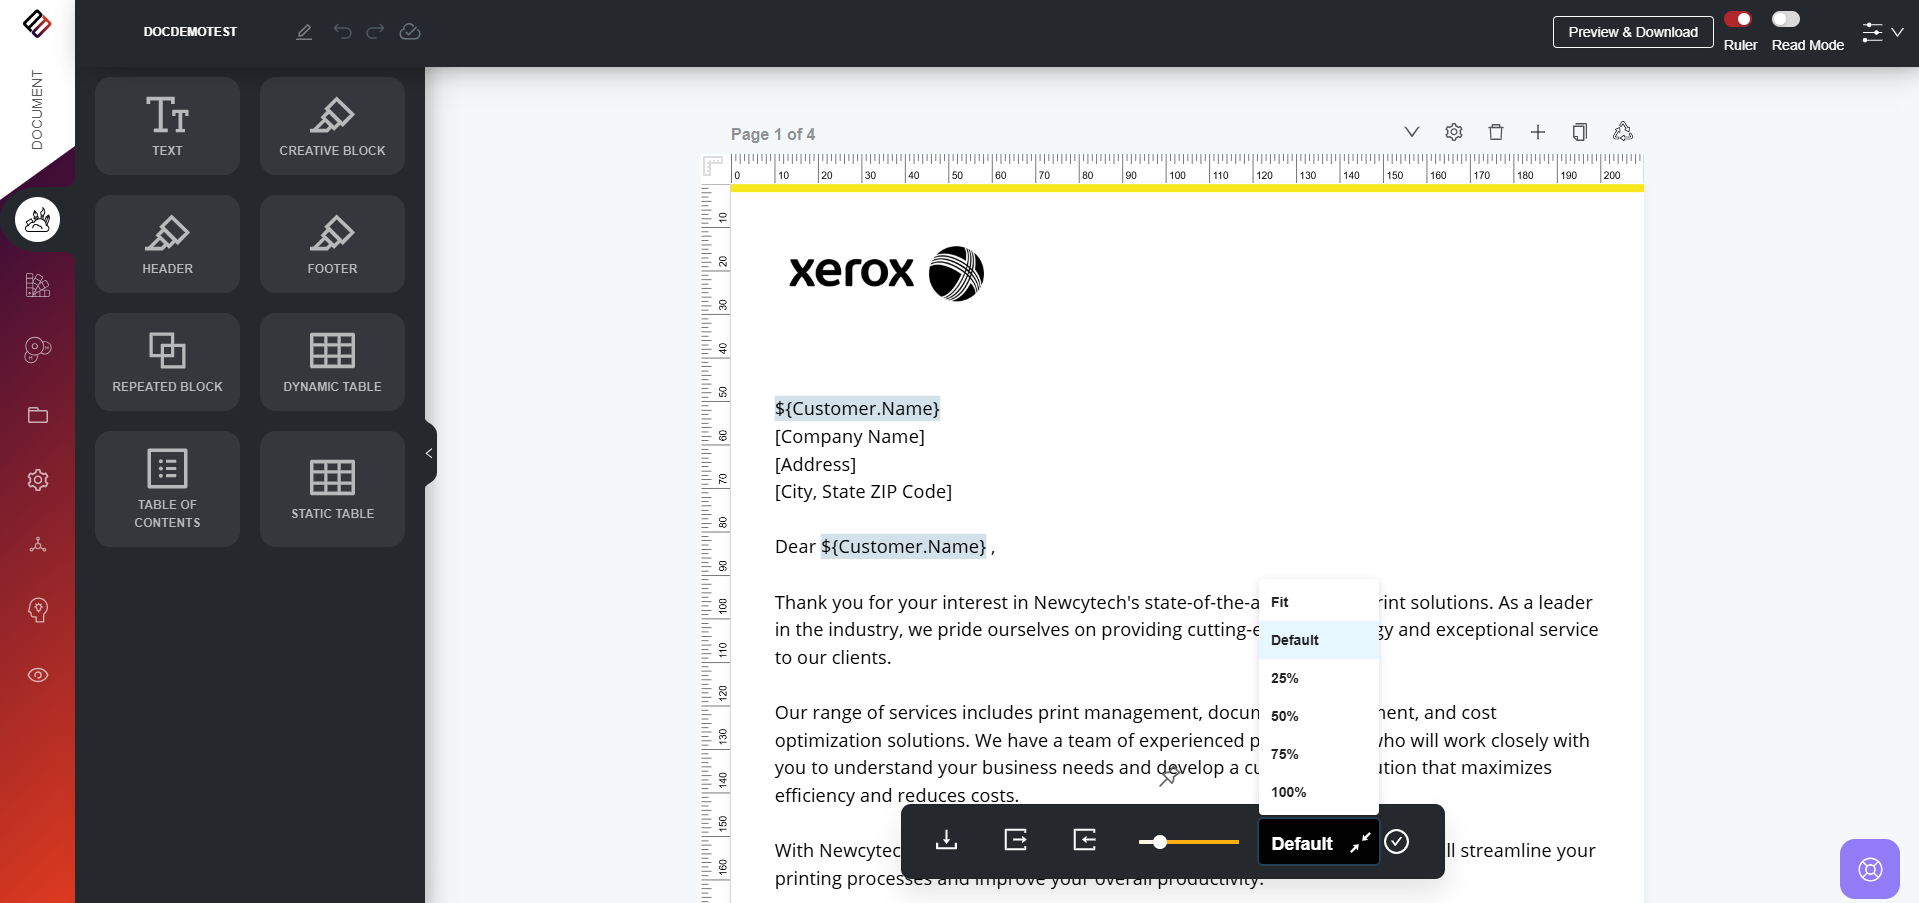Click the undo arrow in top bar
This screenshot has height=903, width=1919.
pyautogui.click(x=342, y=32)
